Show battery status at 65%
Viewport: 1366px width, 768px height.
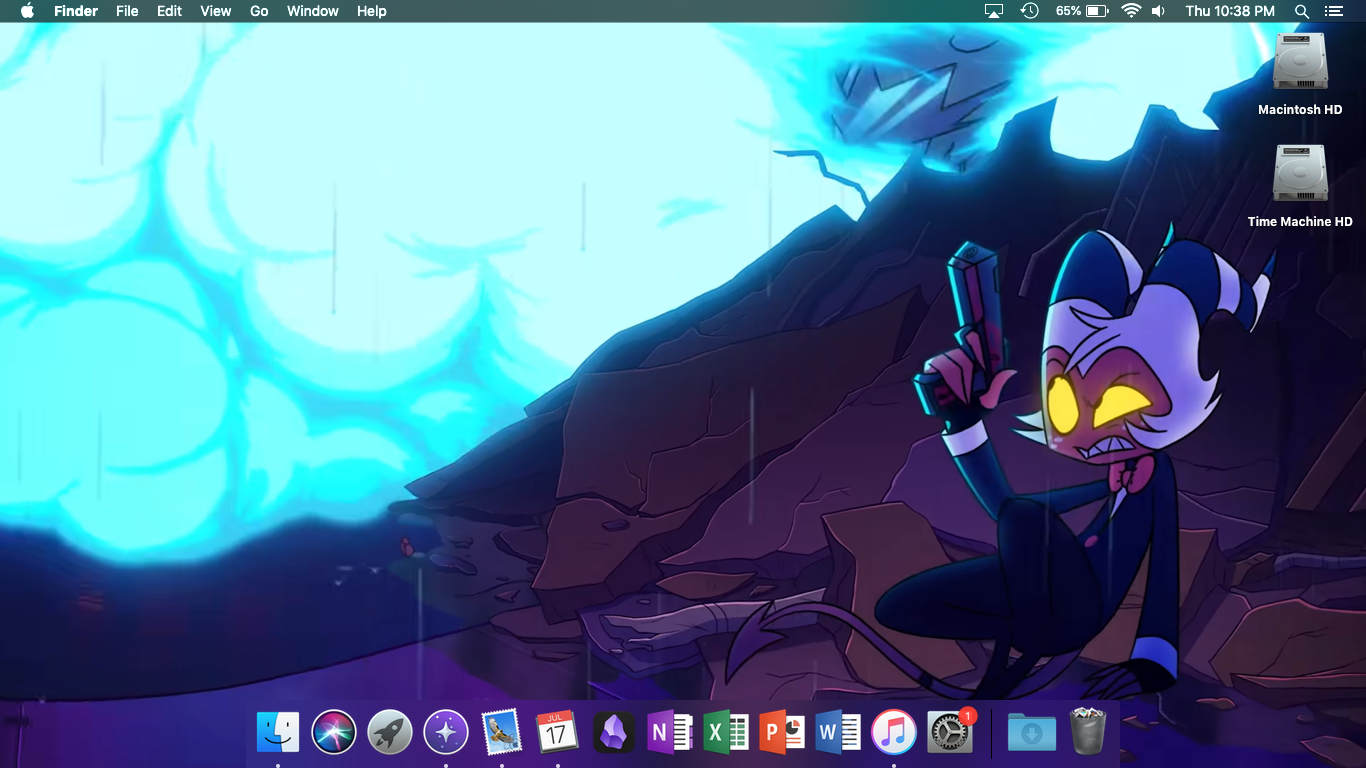(1082, 11)
